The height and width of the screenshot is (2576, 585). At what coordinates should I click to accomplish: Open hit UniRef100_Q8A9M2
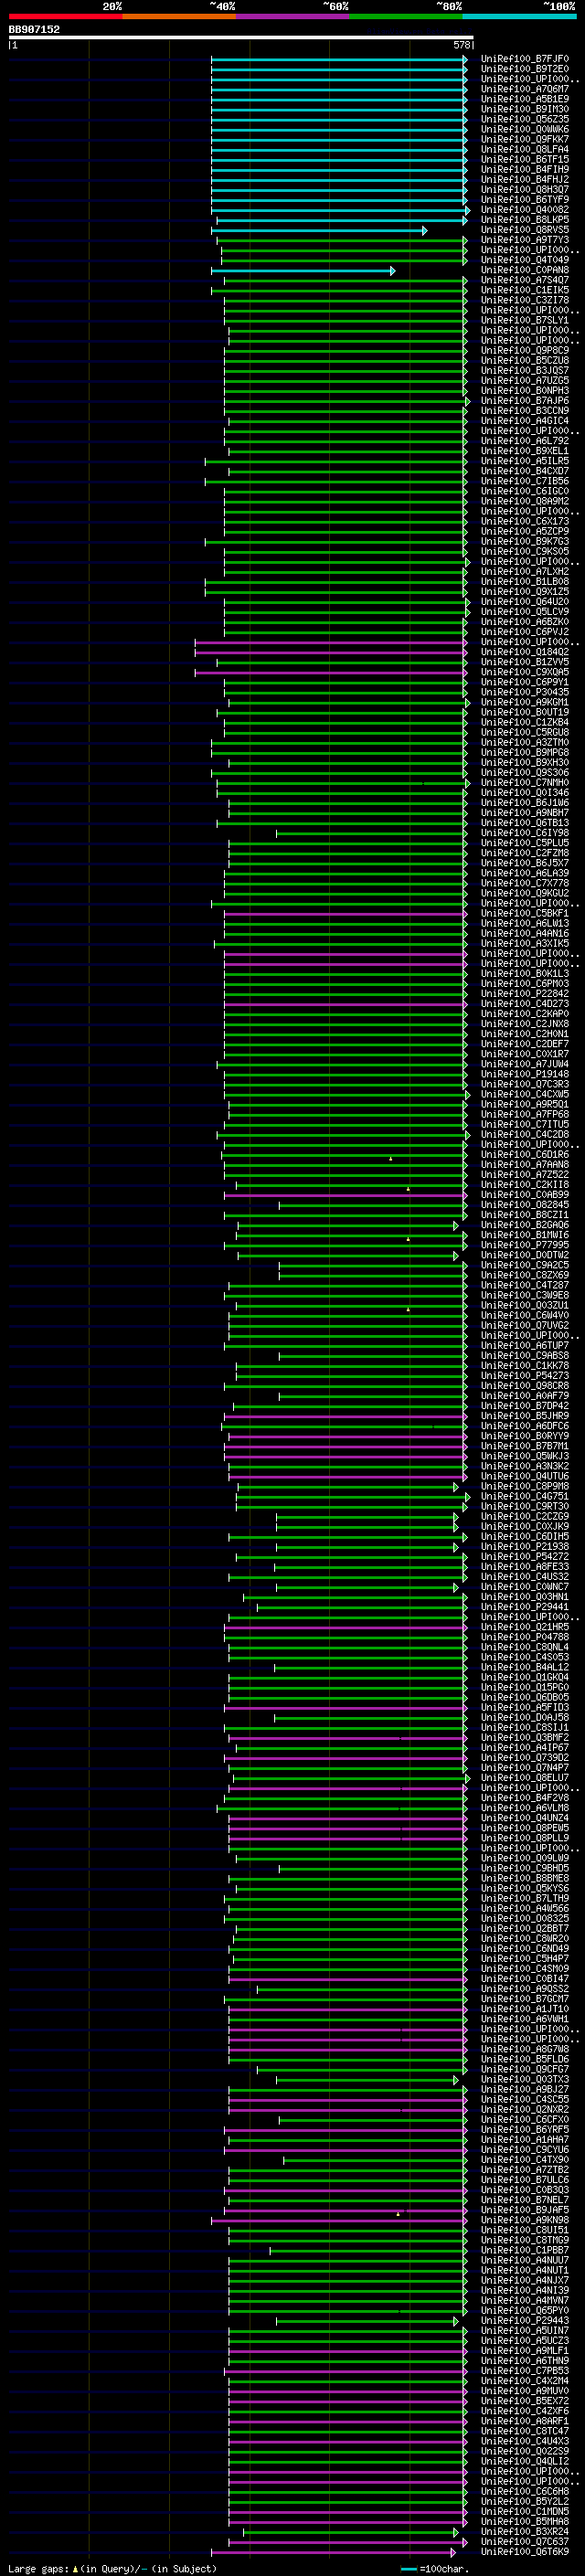[524, 501]
